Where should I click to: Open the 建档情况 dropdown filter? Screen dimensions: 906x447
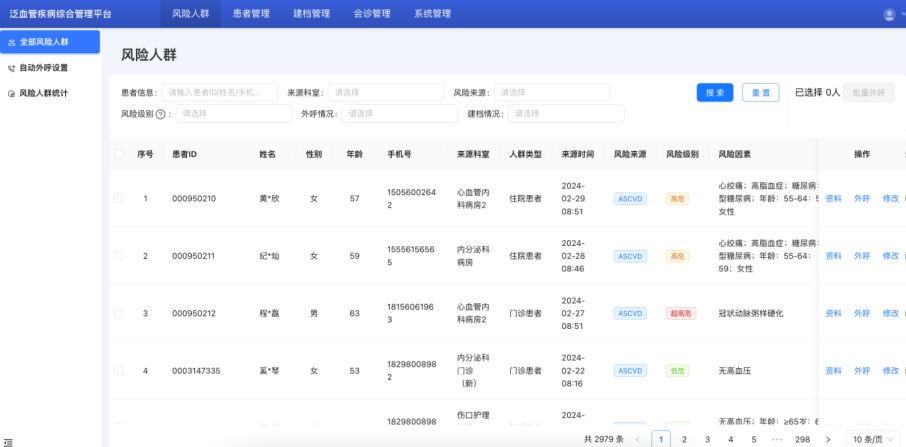point(566,114)
